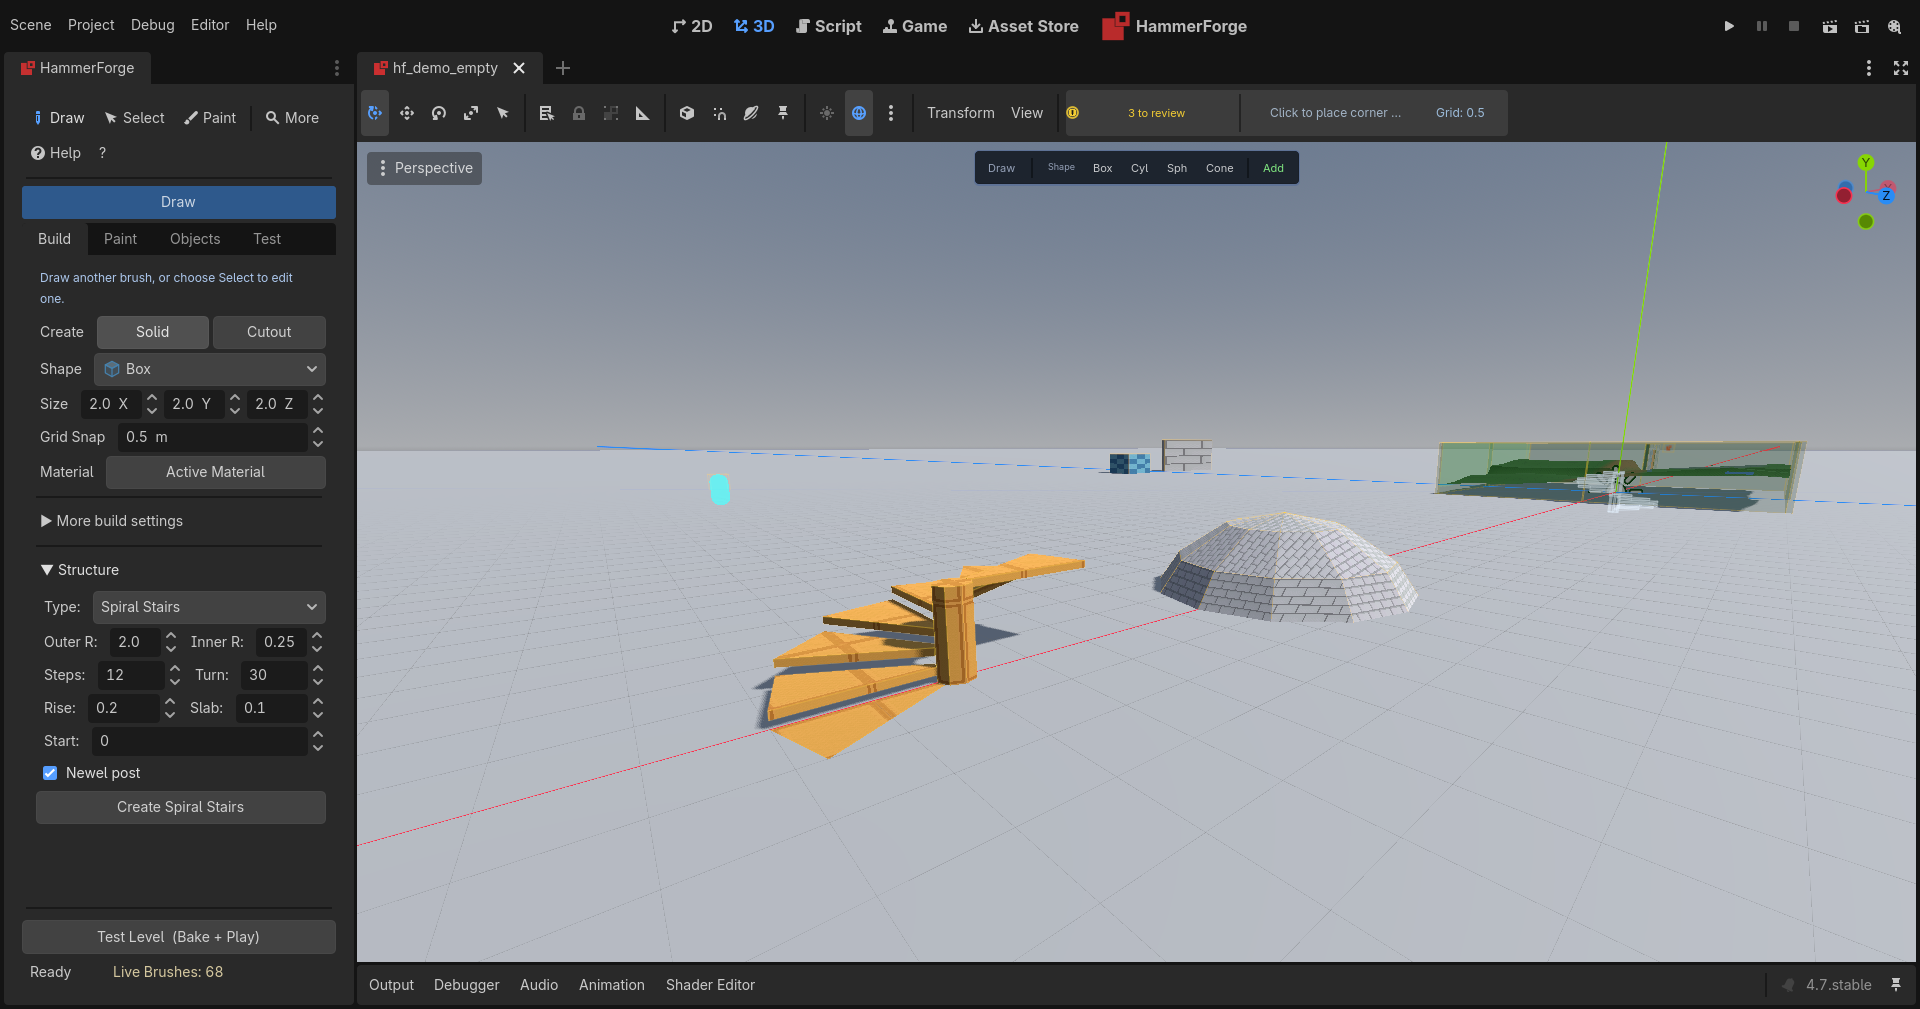Click the Add button in shape bar
This screenshot has width=1920, height=1009.
click(1273, 168)
